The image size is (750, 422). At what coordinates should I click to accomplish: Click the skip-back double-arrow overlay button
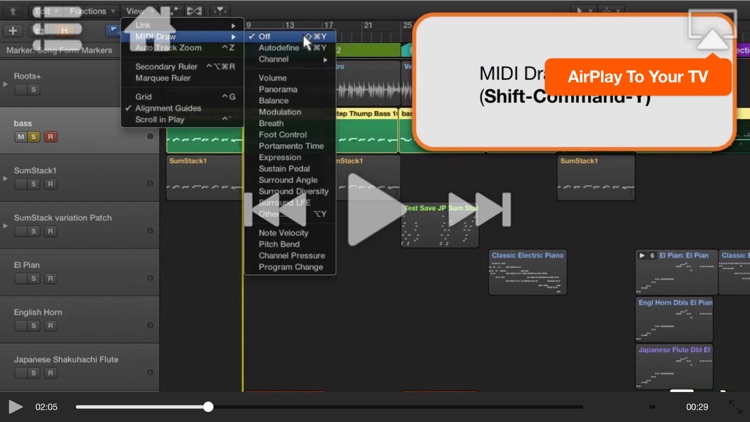point(276,210)
